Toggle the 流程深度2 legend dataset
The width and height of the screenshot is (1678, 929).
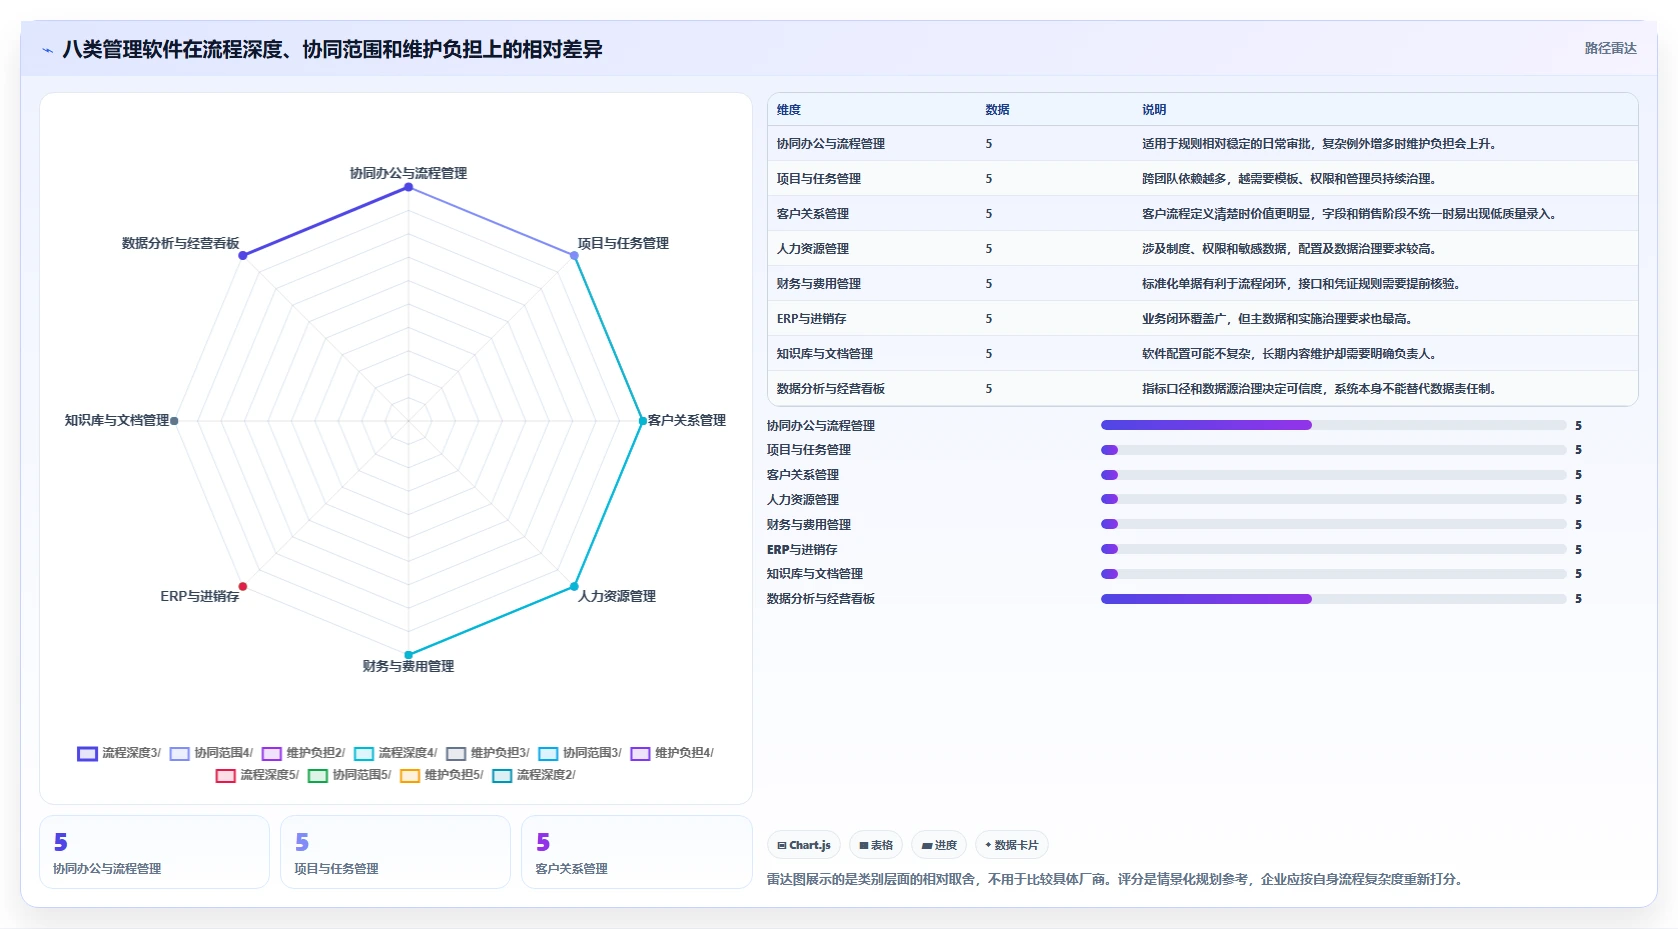533,775
